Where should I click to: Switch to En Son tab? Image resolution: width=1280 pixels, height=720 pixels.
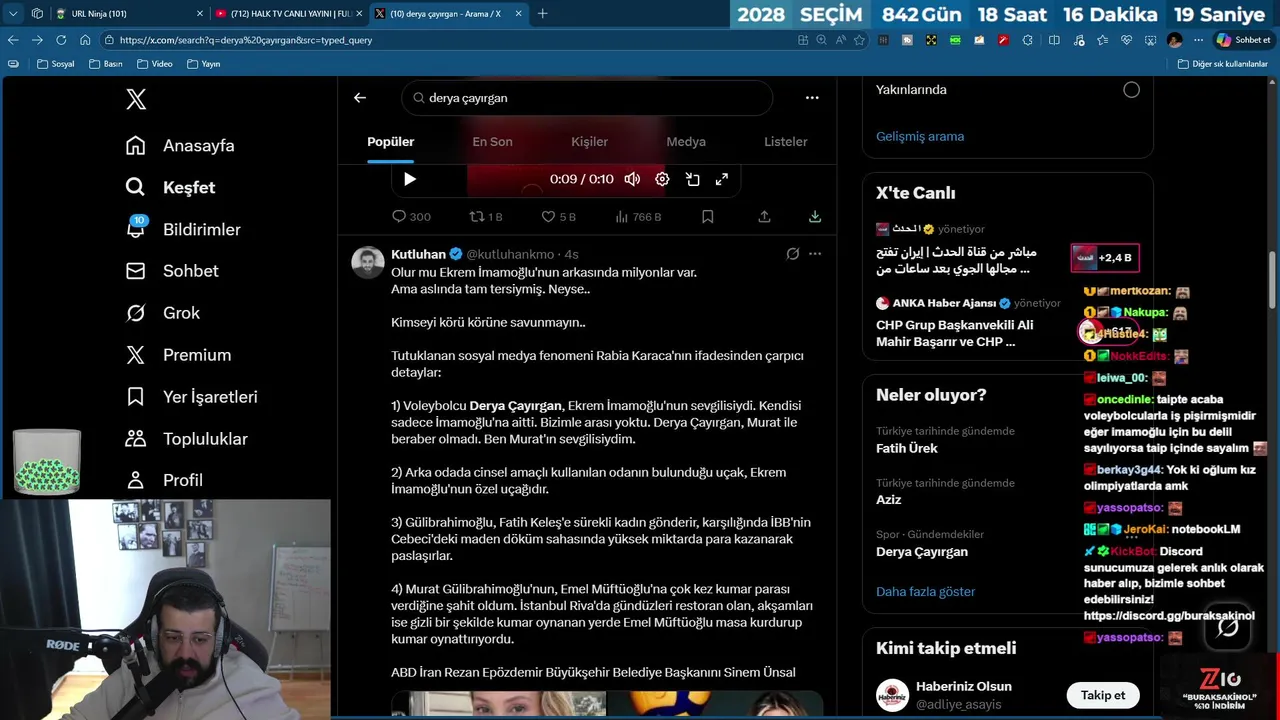click(492, 142)
